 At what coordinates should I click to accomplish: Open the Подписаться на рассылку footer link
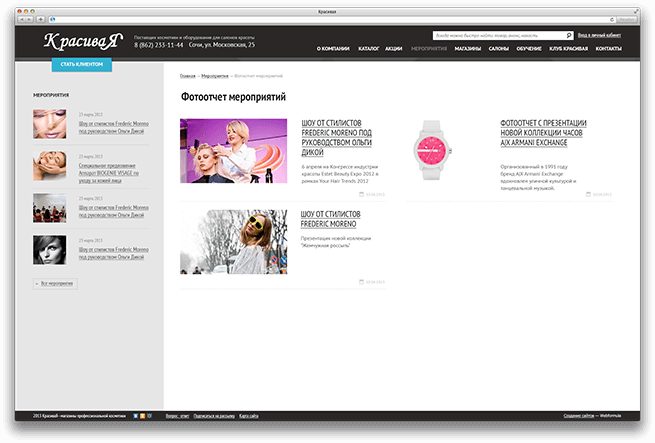[214, 416]
